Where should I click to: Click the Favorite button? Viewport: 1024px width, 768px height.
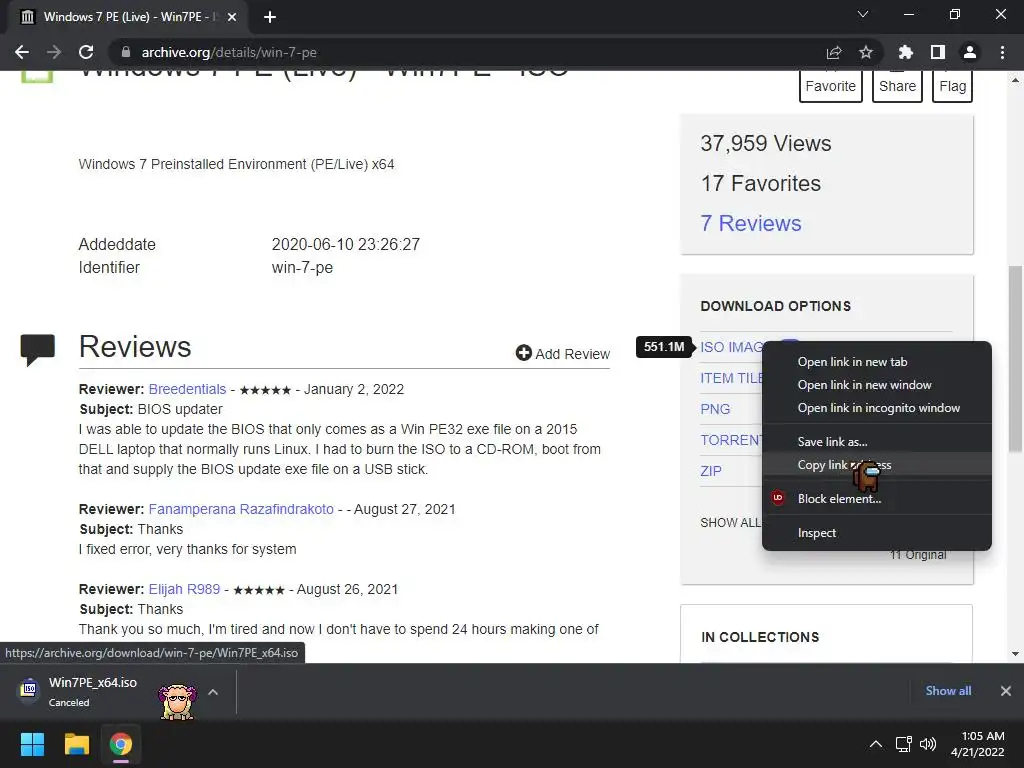(x=830, y=86)
